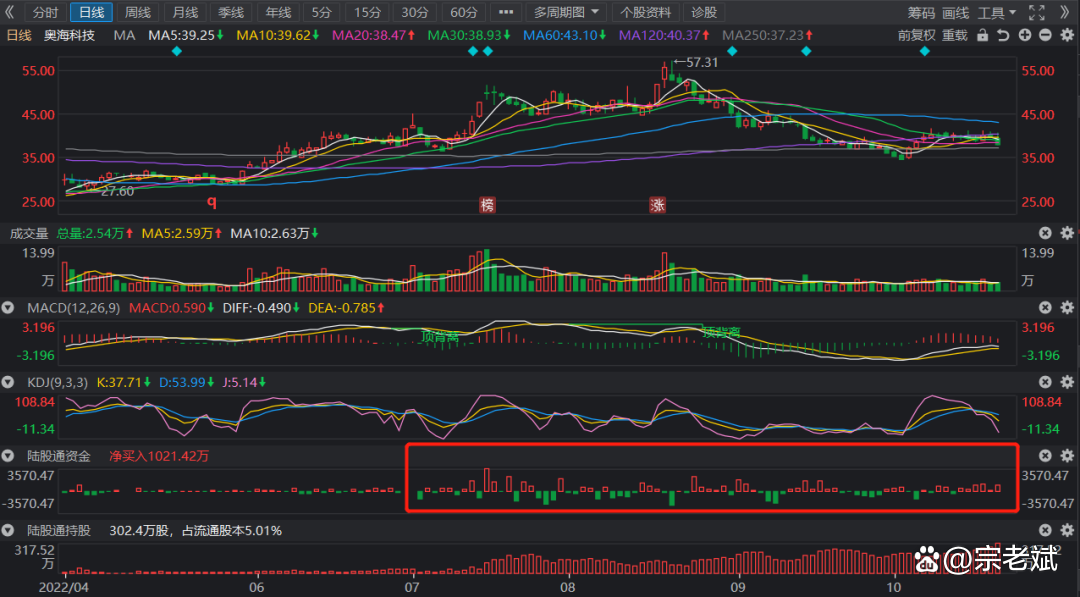Image resolution: width=1080 pixels, height=597 pixels.
Task: Toggle 前复权 price adjustment mode
Action: [x=916, y=35]
